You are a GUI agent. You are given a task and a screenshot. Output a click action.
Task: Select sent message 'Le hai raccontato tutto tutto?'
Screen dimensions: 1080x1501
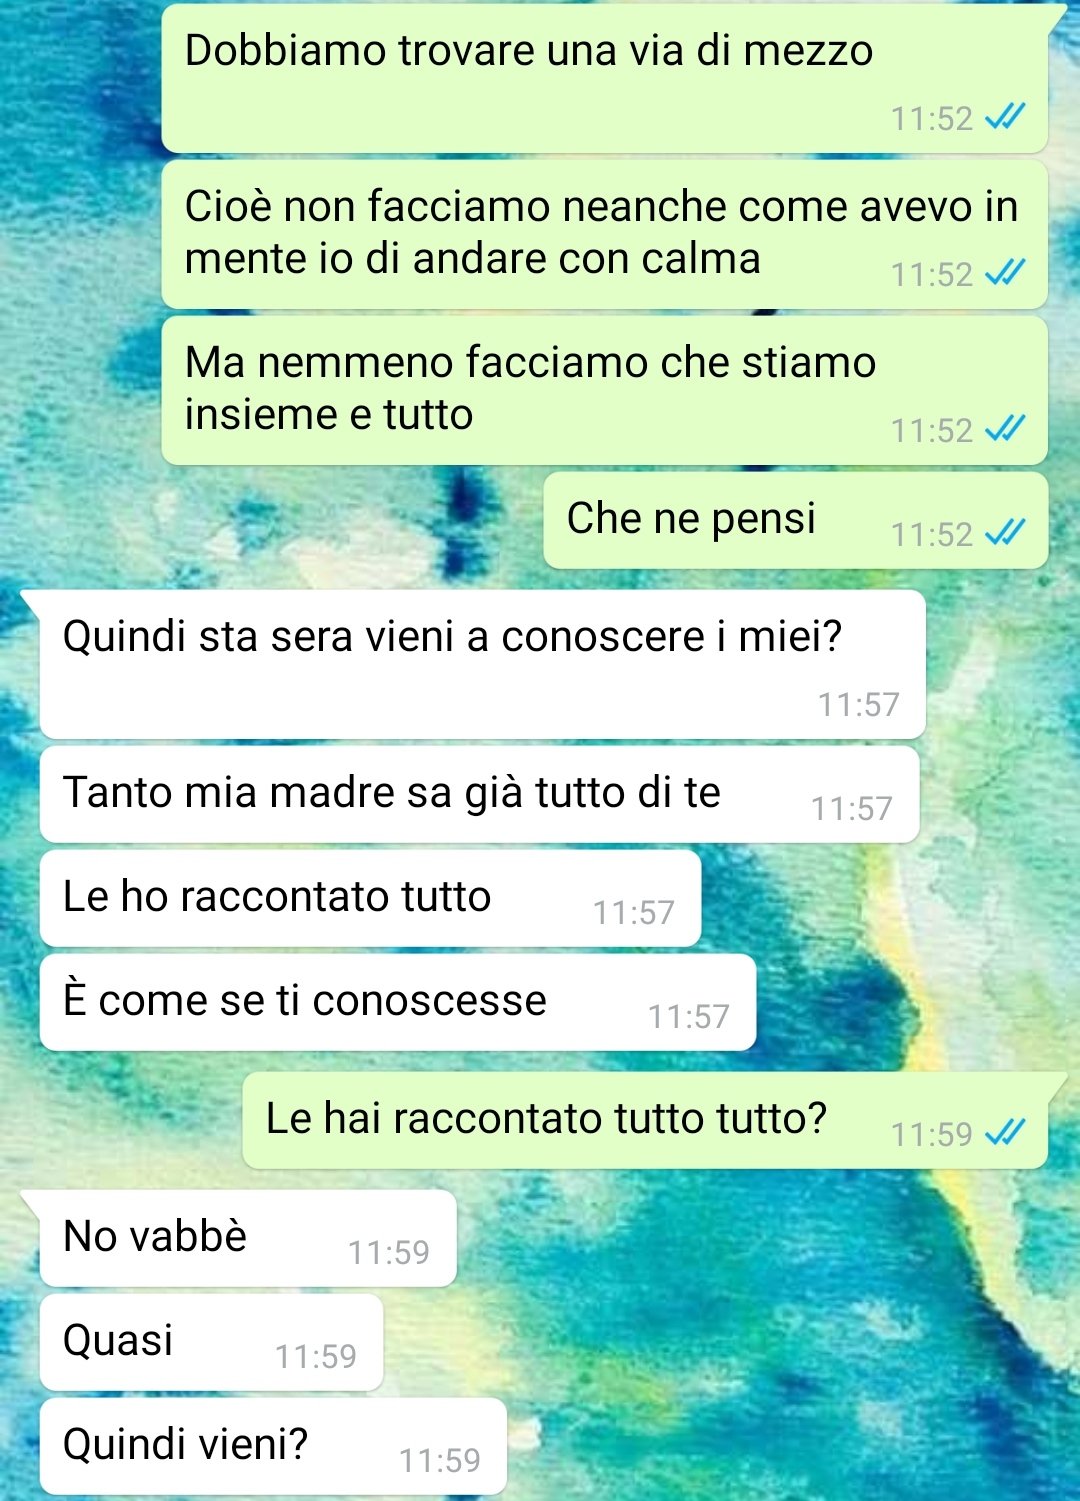(x=645, y=1121)
